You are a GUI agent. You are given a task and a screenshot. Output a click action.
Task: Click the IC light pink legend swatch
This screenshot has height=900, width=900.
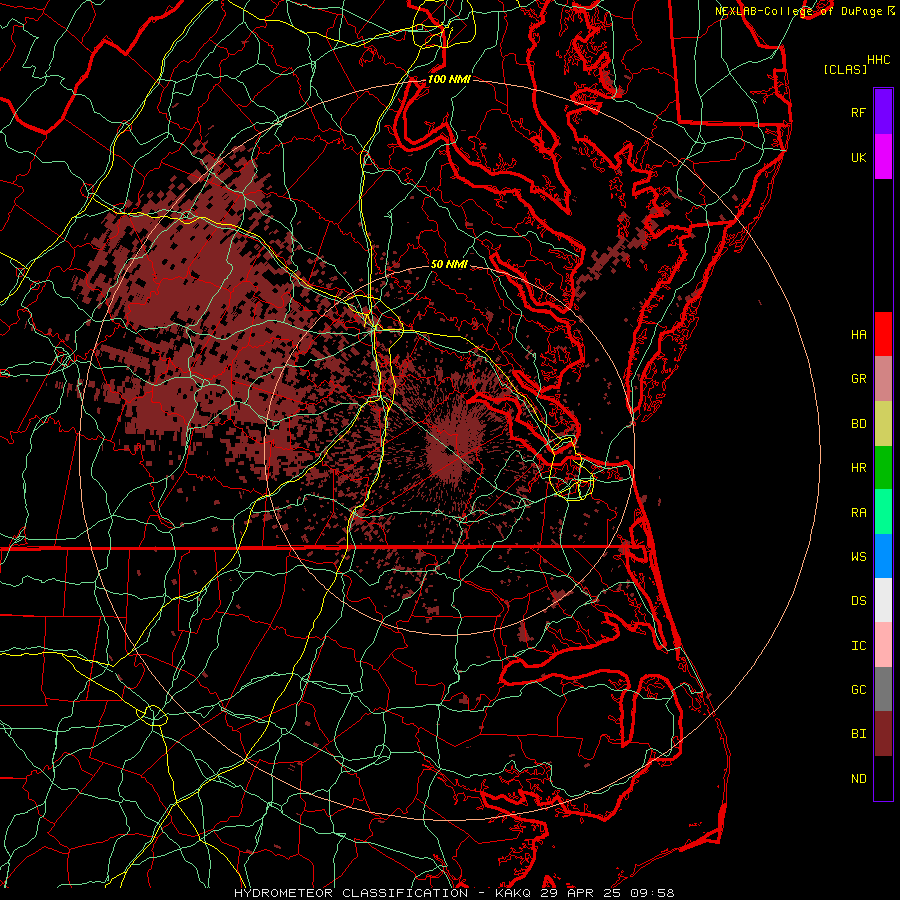883,645
